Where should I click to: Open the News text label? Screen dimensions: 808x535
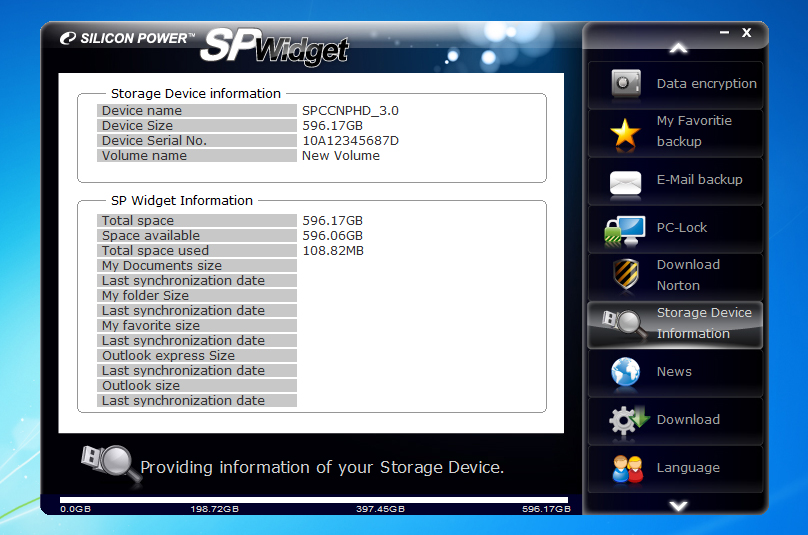pos(674,372)
